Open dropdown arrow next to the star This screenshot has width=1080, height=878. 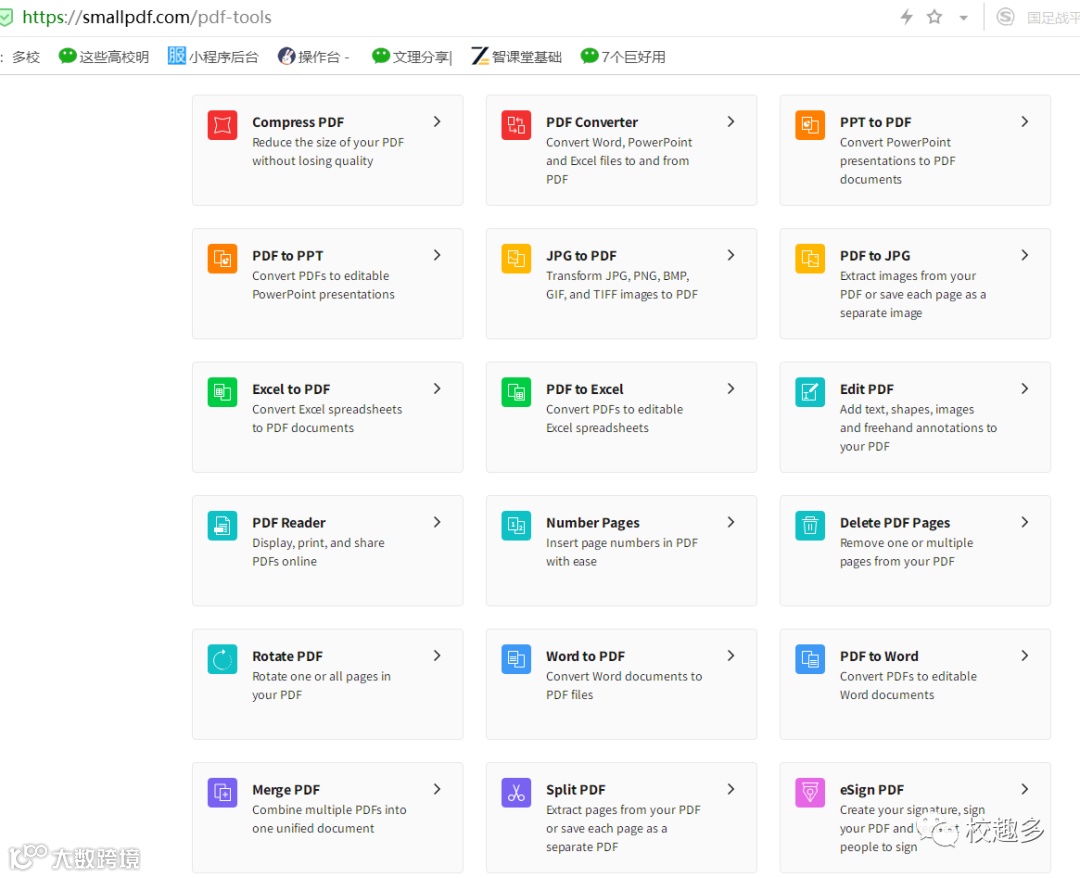[x=964, y=18]
